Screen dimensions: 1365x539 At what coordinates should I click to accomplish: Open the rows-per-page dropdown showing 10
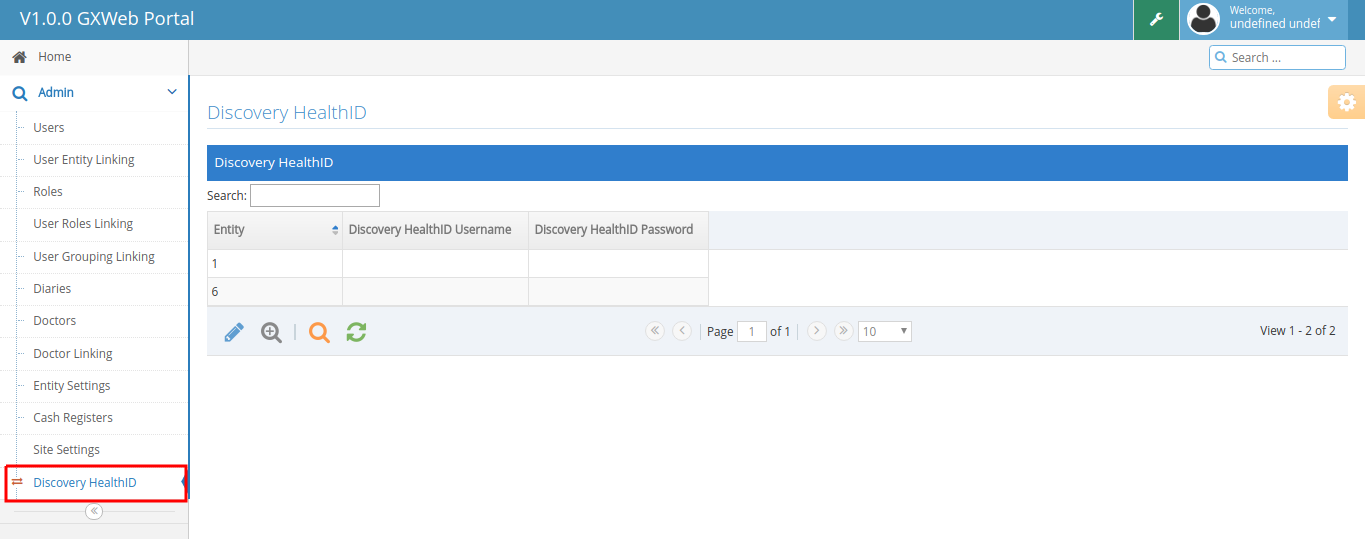pyautogui.click(x=885, y=331)
